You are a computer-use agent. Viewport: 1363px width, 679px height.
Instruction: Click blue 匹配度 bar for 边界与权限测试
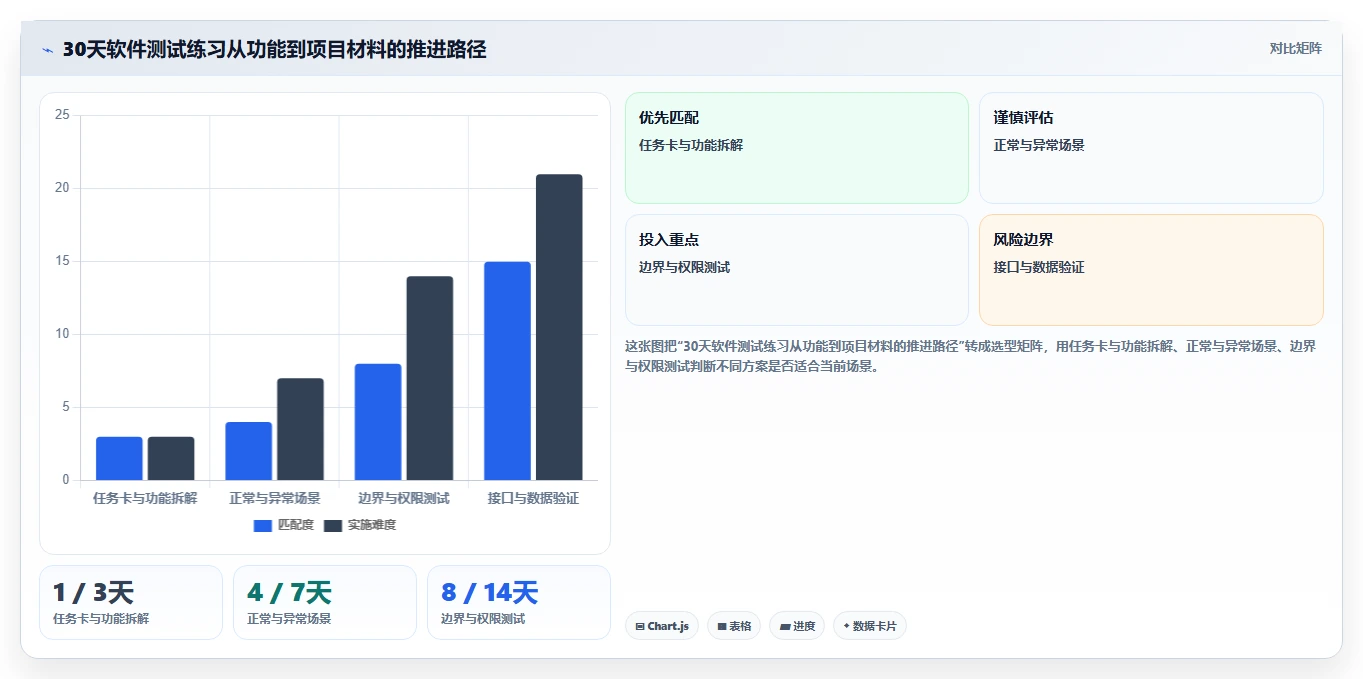[378, 422]
